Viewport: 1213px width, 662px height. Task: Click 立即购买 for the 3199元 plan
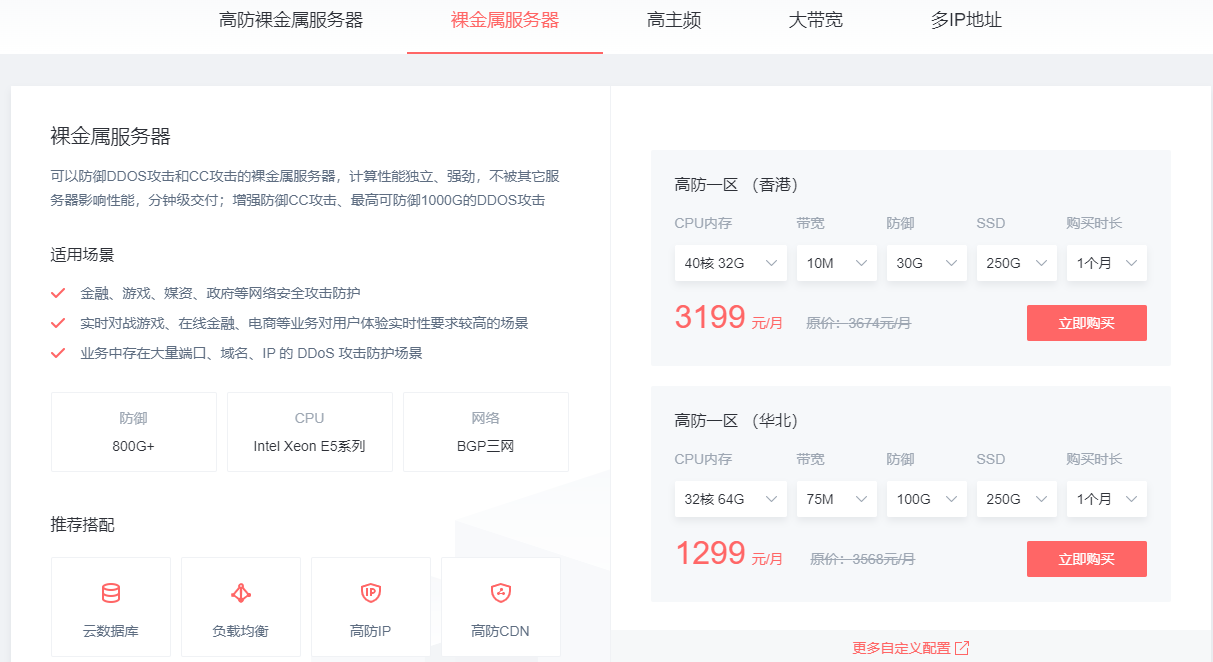click(1087, 323)
